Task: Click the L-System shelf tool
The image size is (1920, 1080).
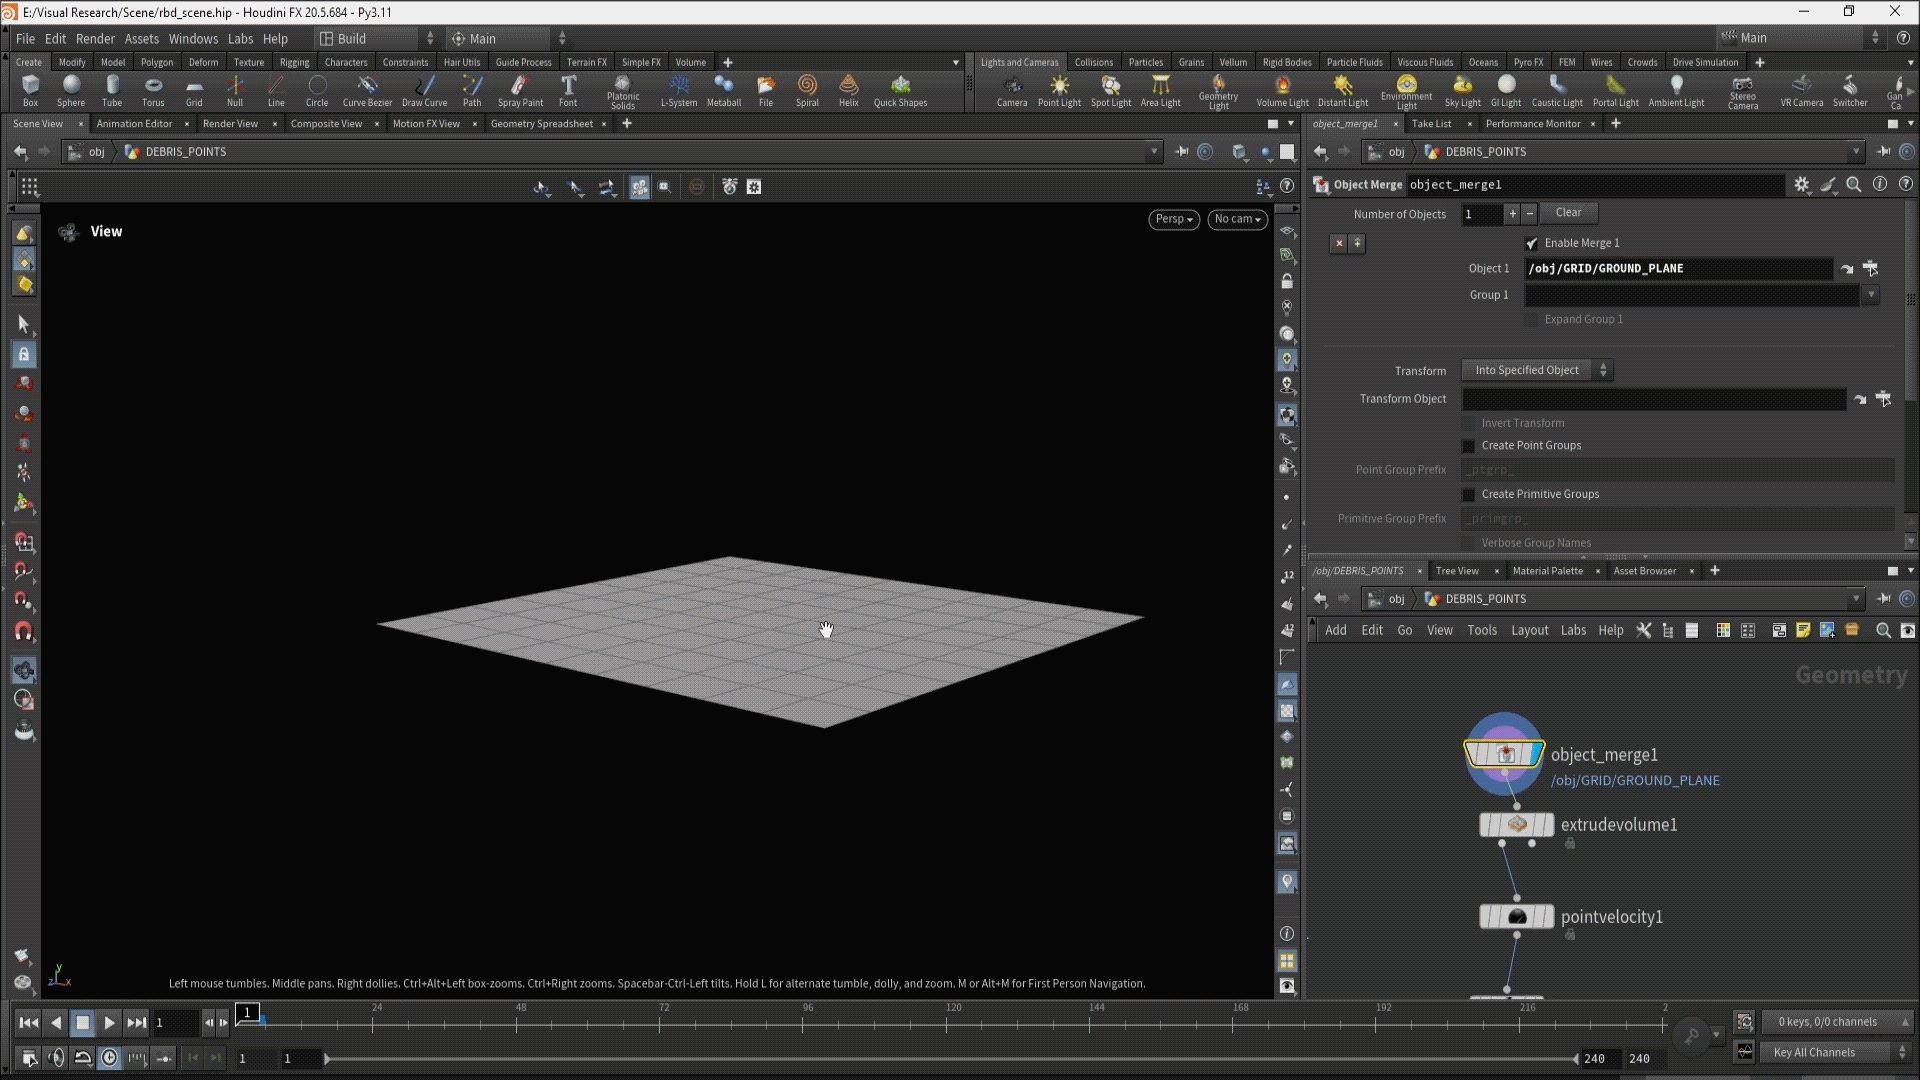Action: pos(679,90)
